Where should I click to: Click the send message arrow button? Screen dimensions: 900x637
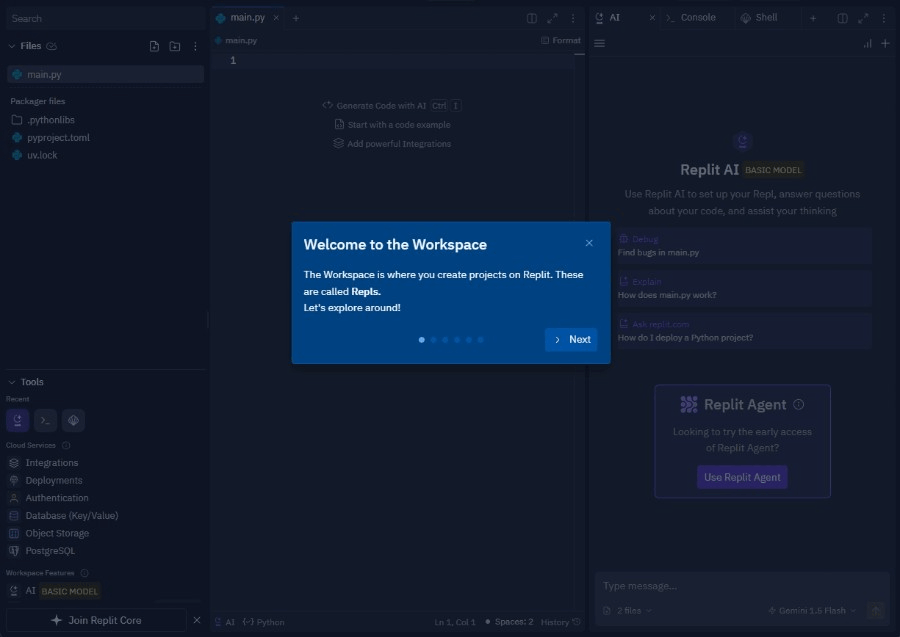click(876, 611)
